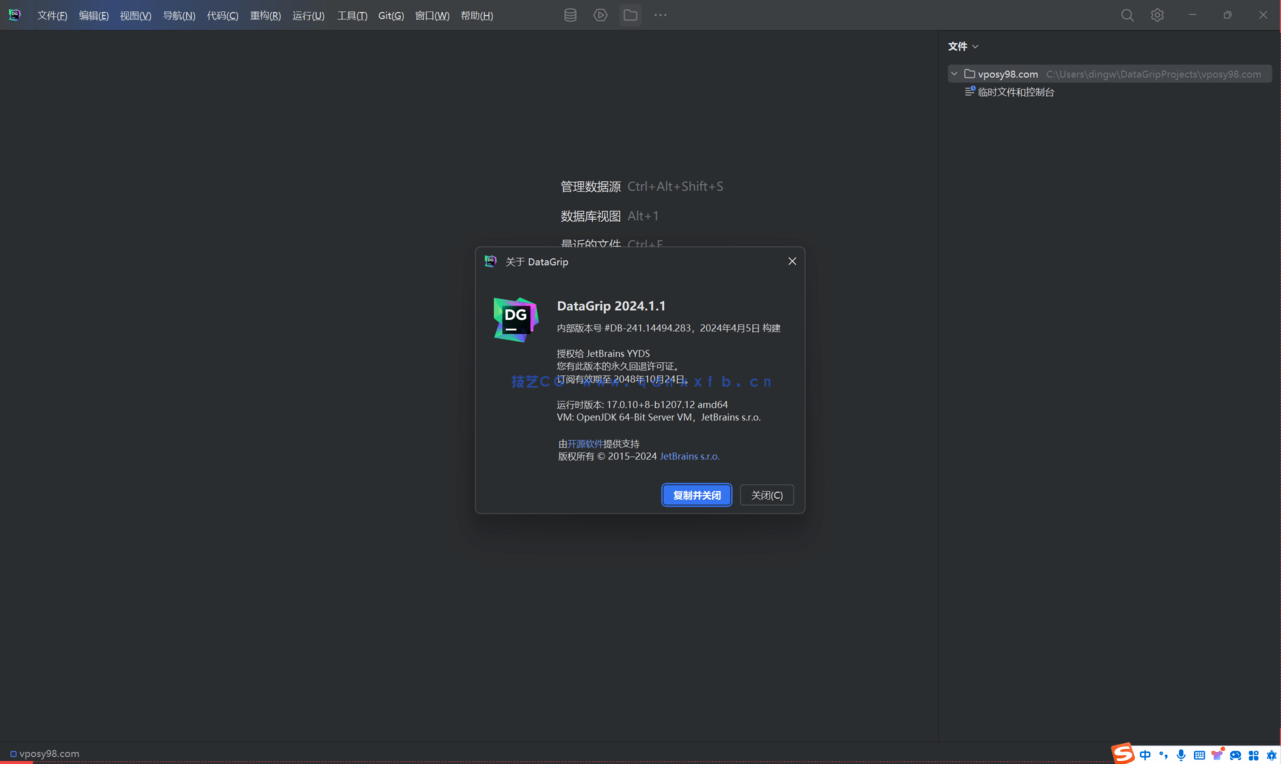
Task: Toggle Chinese/English input via 中 indicator
Action: tap(1144, 753)
